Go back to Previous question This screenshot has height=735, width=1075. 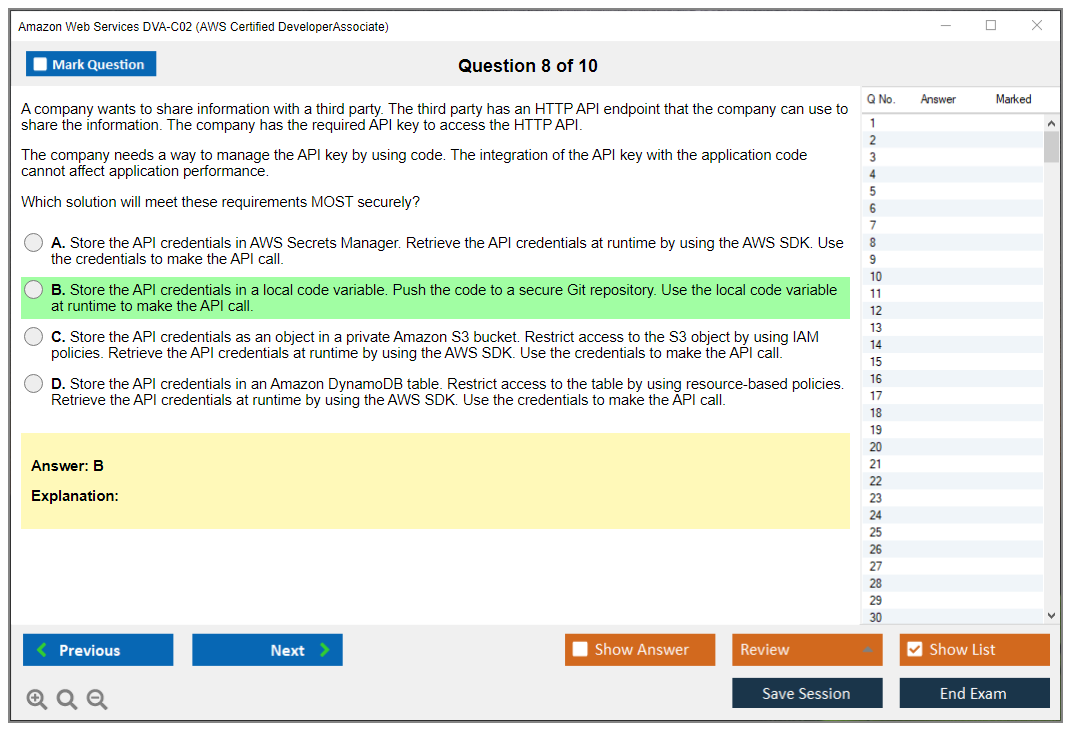tap(98, 650)
